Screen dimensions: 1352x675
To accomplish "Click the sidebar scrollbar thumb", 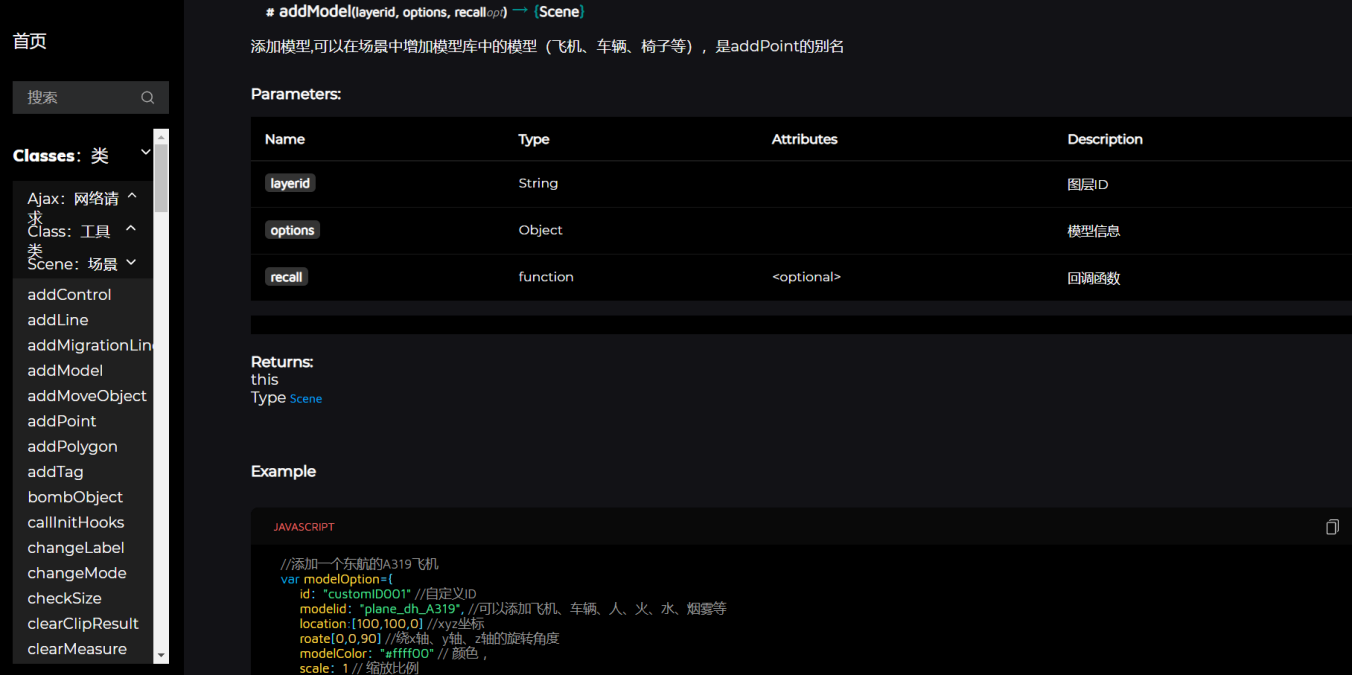I will (x=161, y=180).
